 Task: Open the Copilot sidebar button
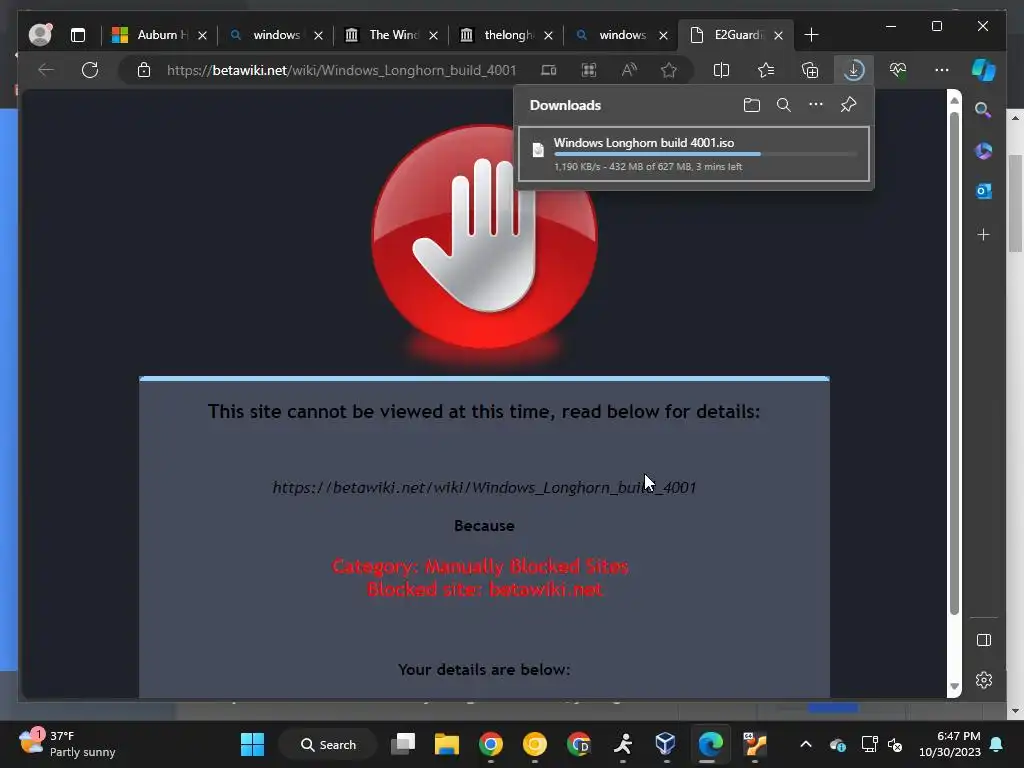point(984,70)
